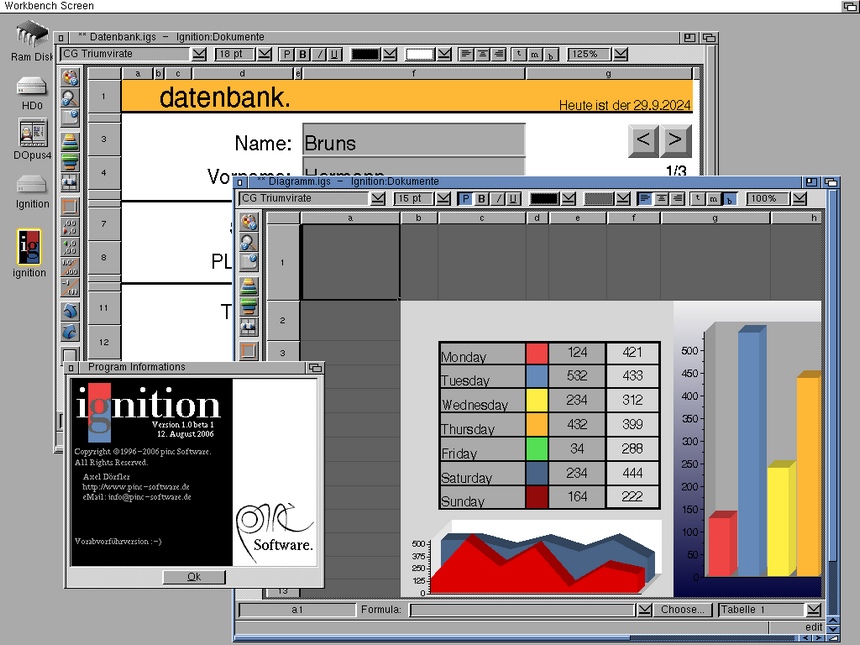Screen dimensions: 860x645
Task: Open font dropdown in Diagramm toolbar
Action: (378, 199)
